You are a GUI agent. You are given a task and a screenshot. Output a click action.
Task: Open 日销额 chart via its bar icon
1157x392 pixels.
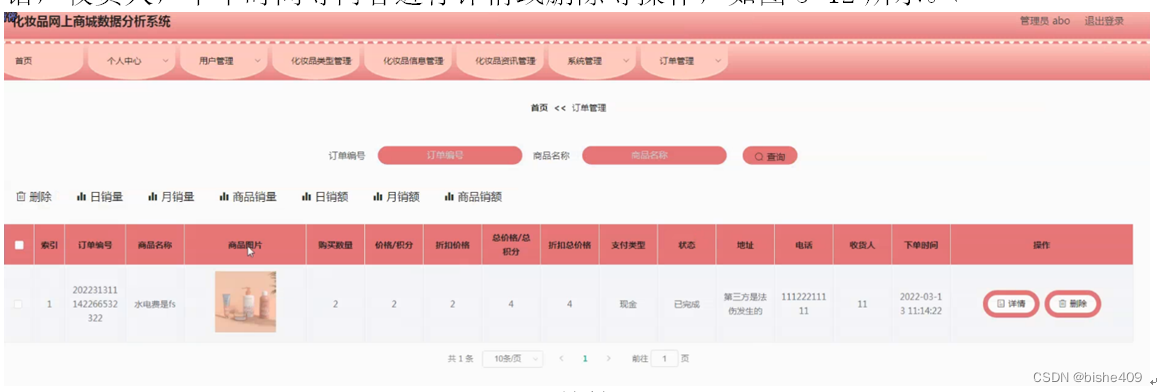pos(307,197)
